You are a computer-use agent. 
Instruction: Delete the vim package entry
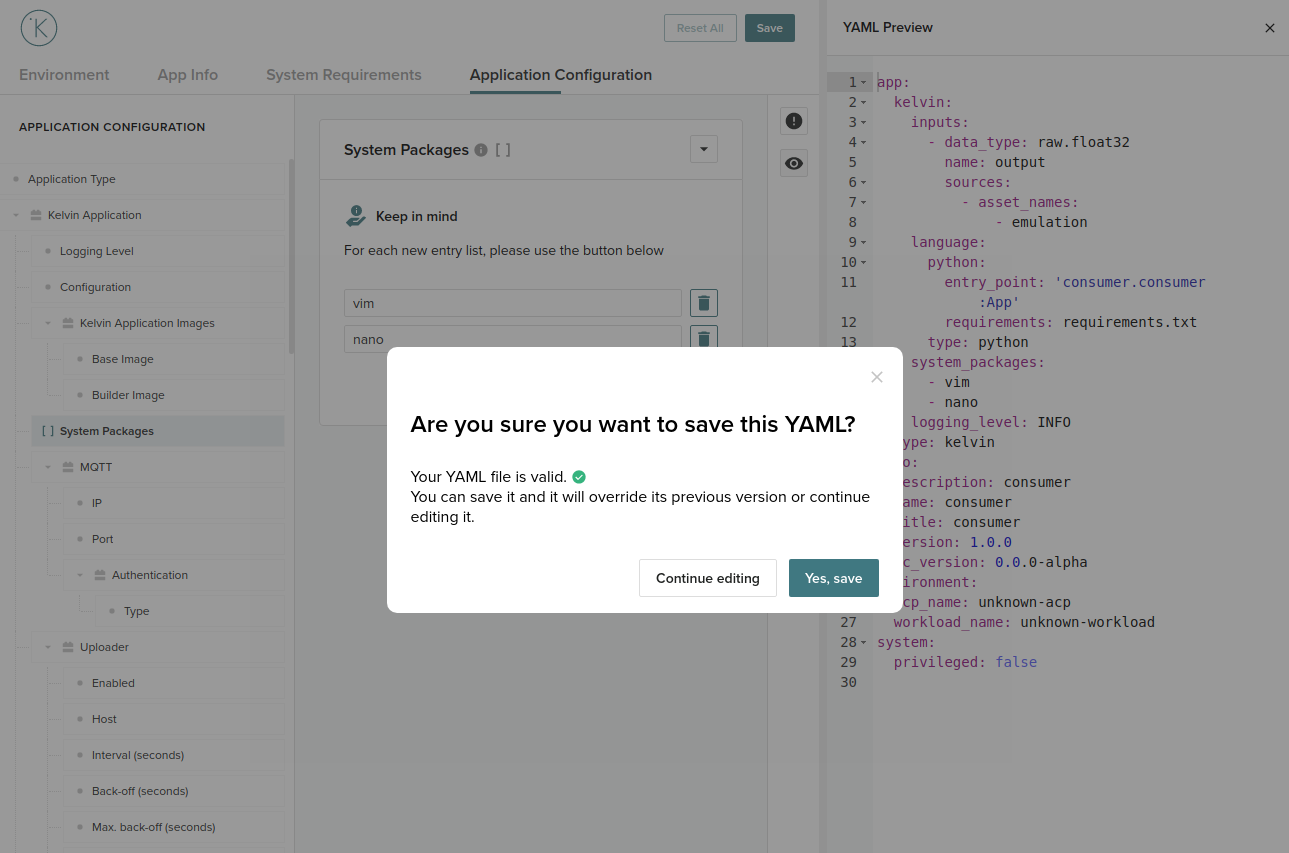click(x=704, y=303)
